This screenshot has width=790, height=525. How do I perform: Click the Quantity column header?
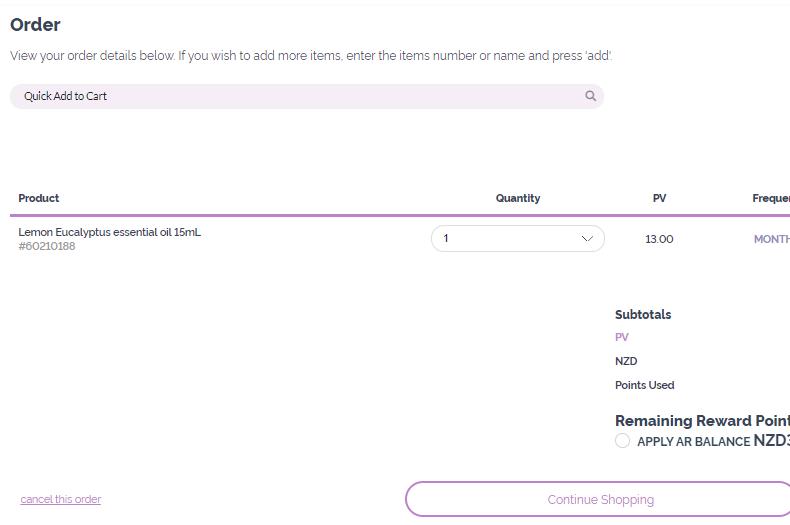click(518, 198)
